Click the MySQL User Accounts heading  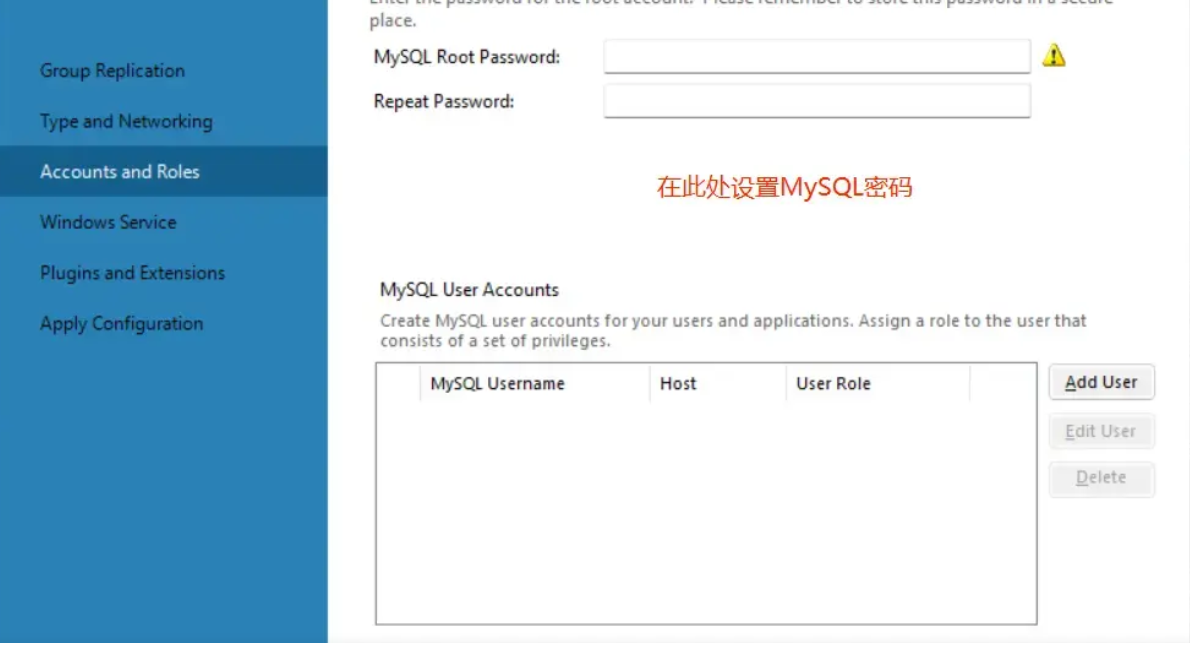pos(469,290)
